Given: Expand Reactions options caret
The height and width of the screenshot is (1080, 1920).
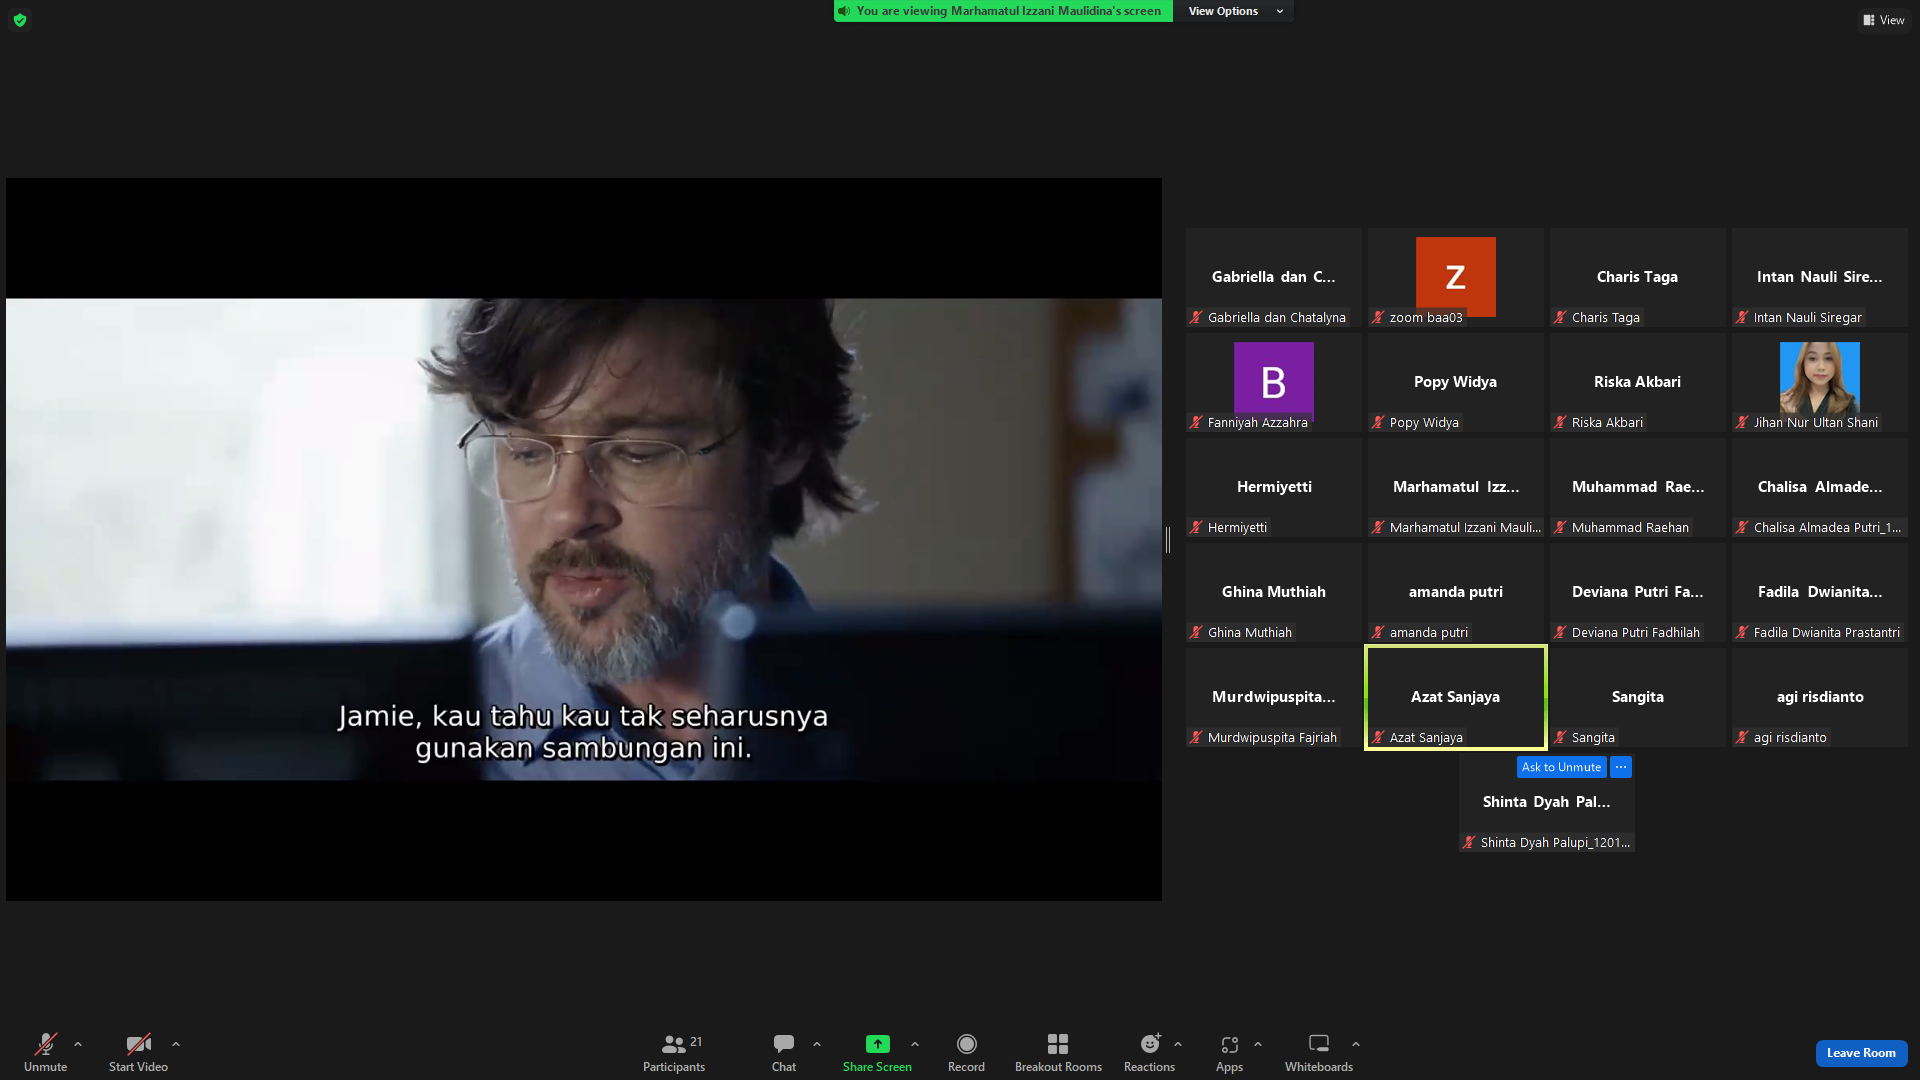Looking at the screenshot, I should pyautogui.click(x=1178, y=1044).
